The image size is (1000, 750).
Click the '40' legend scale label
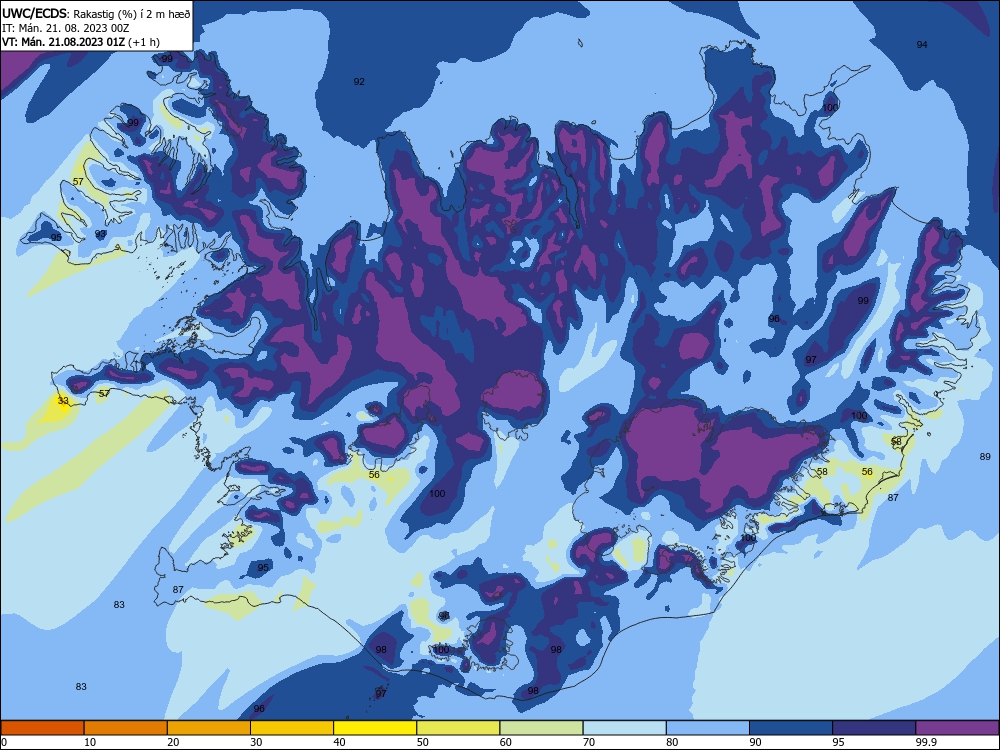(x=340, y=742)
